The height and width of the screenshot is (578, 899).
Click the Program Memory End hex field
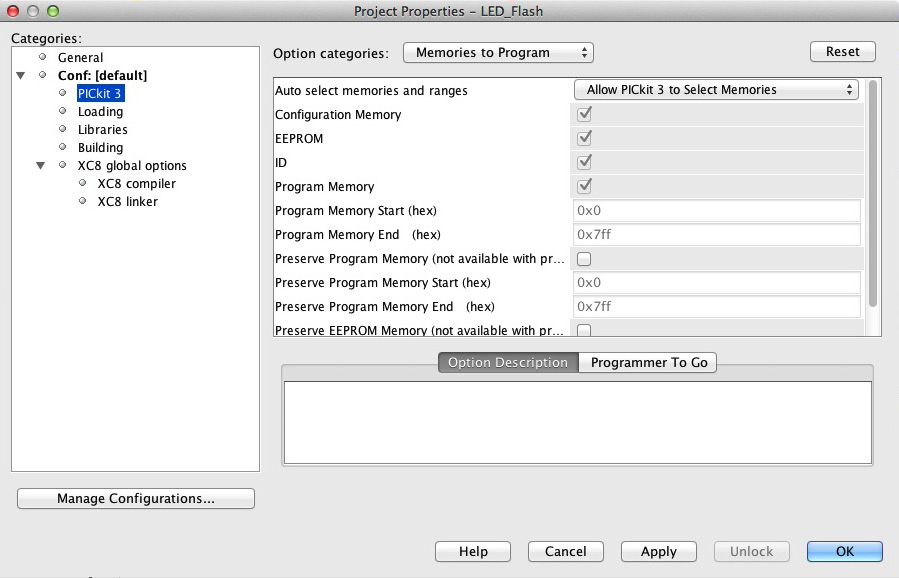716,235
